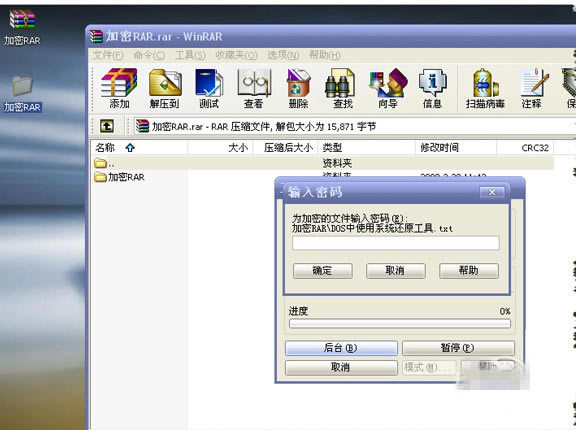Select the parent folder '..' row
The width and height of the screenshot is (576, 430).
point(323,163)
